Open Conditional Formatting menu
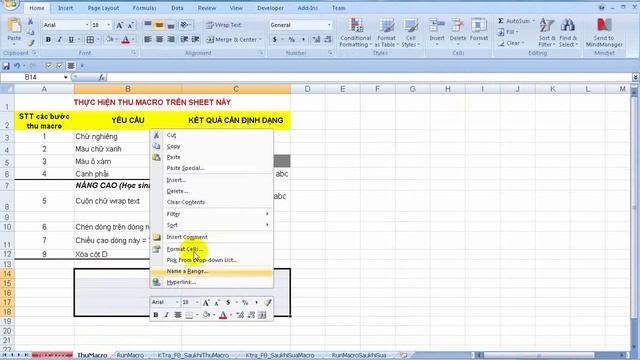The height and width of the screenshot is (360, 640). click(x=356, y=33)
